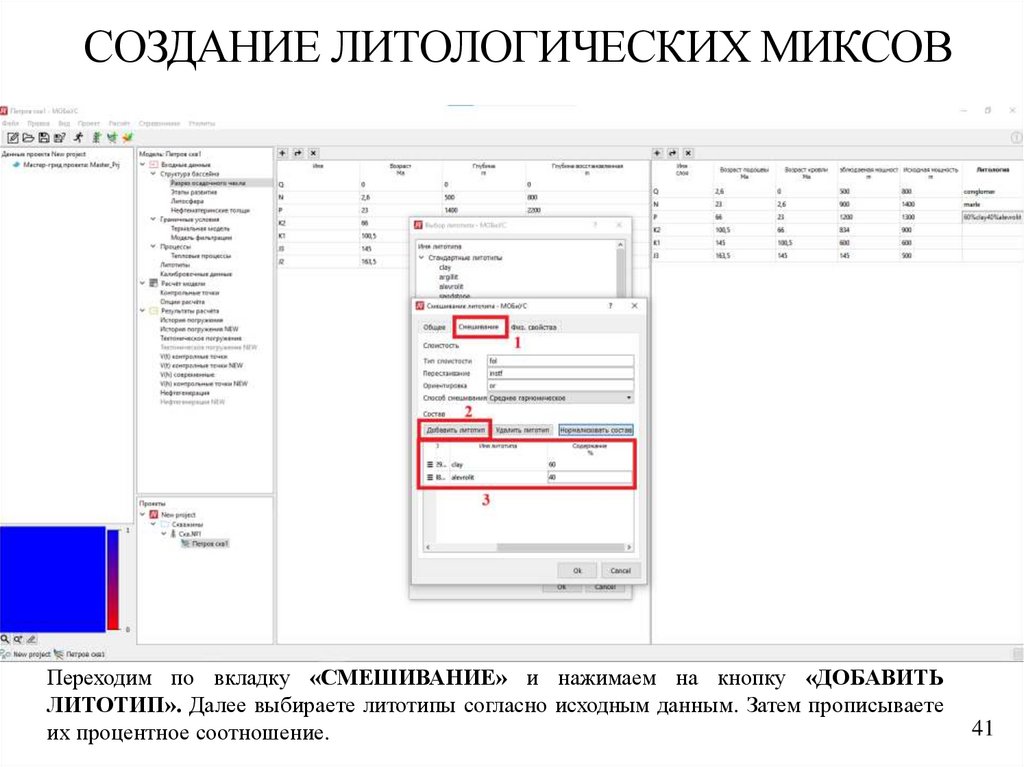Collapse the New project node in Проекты panel
Screen dimensions: 1024x767
pos(143,515)
